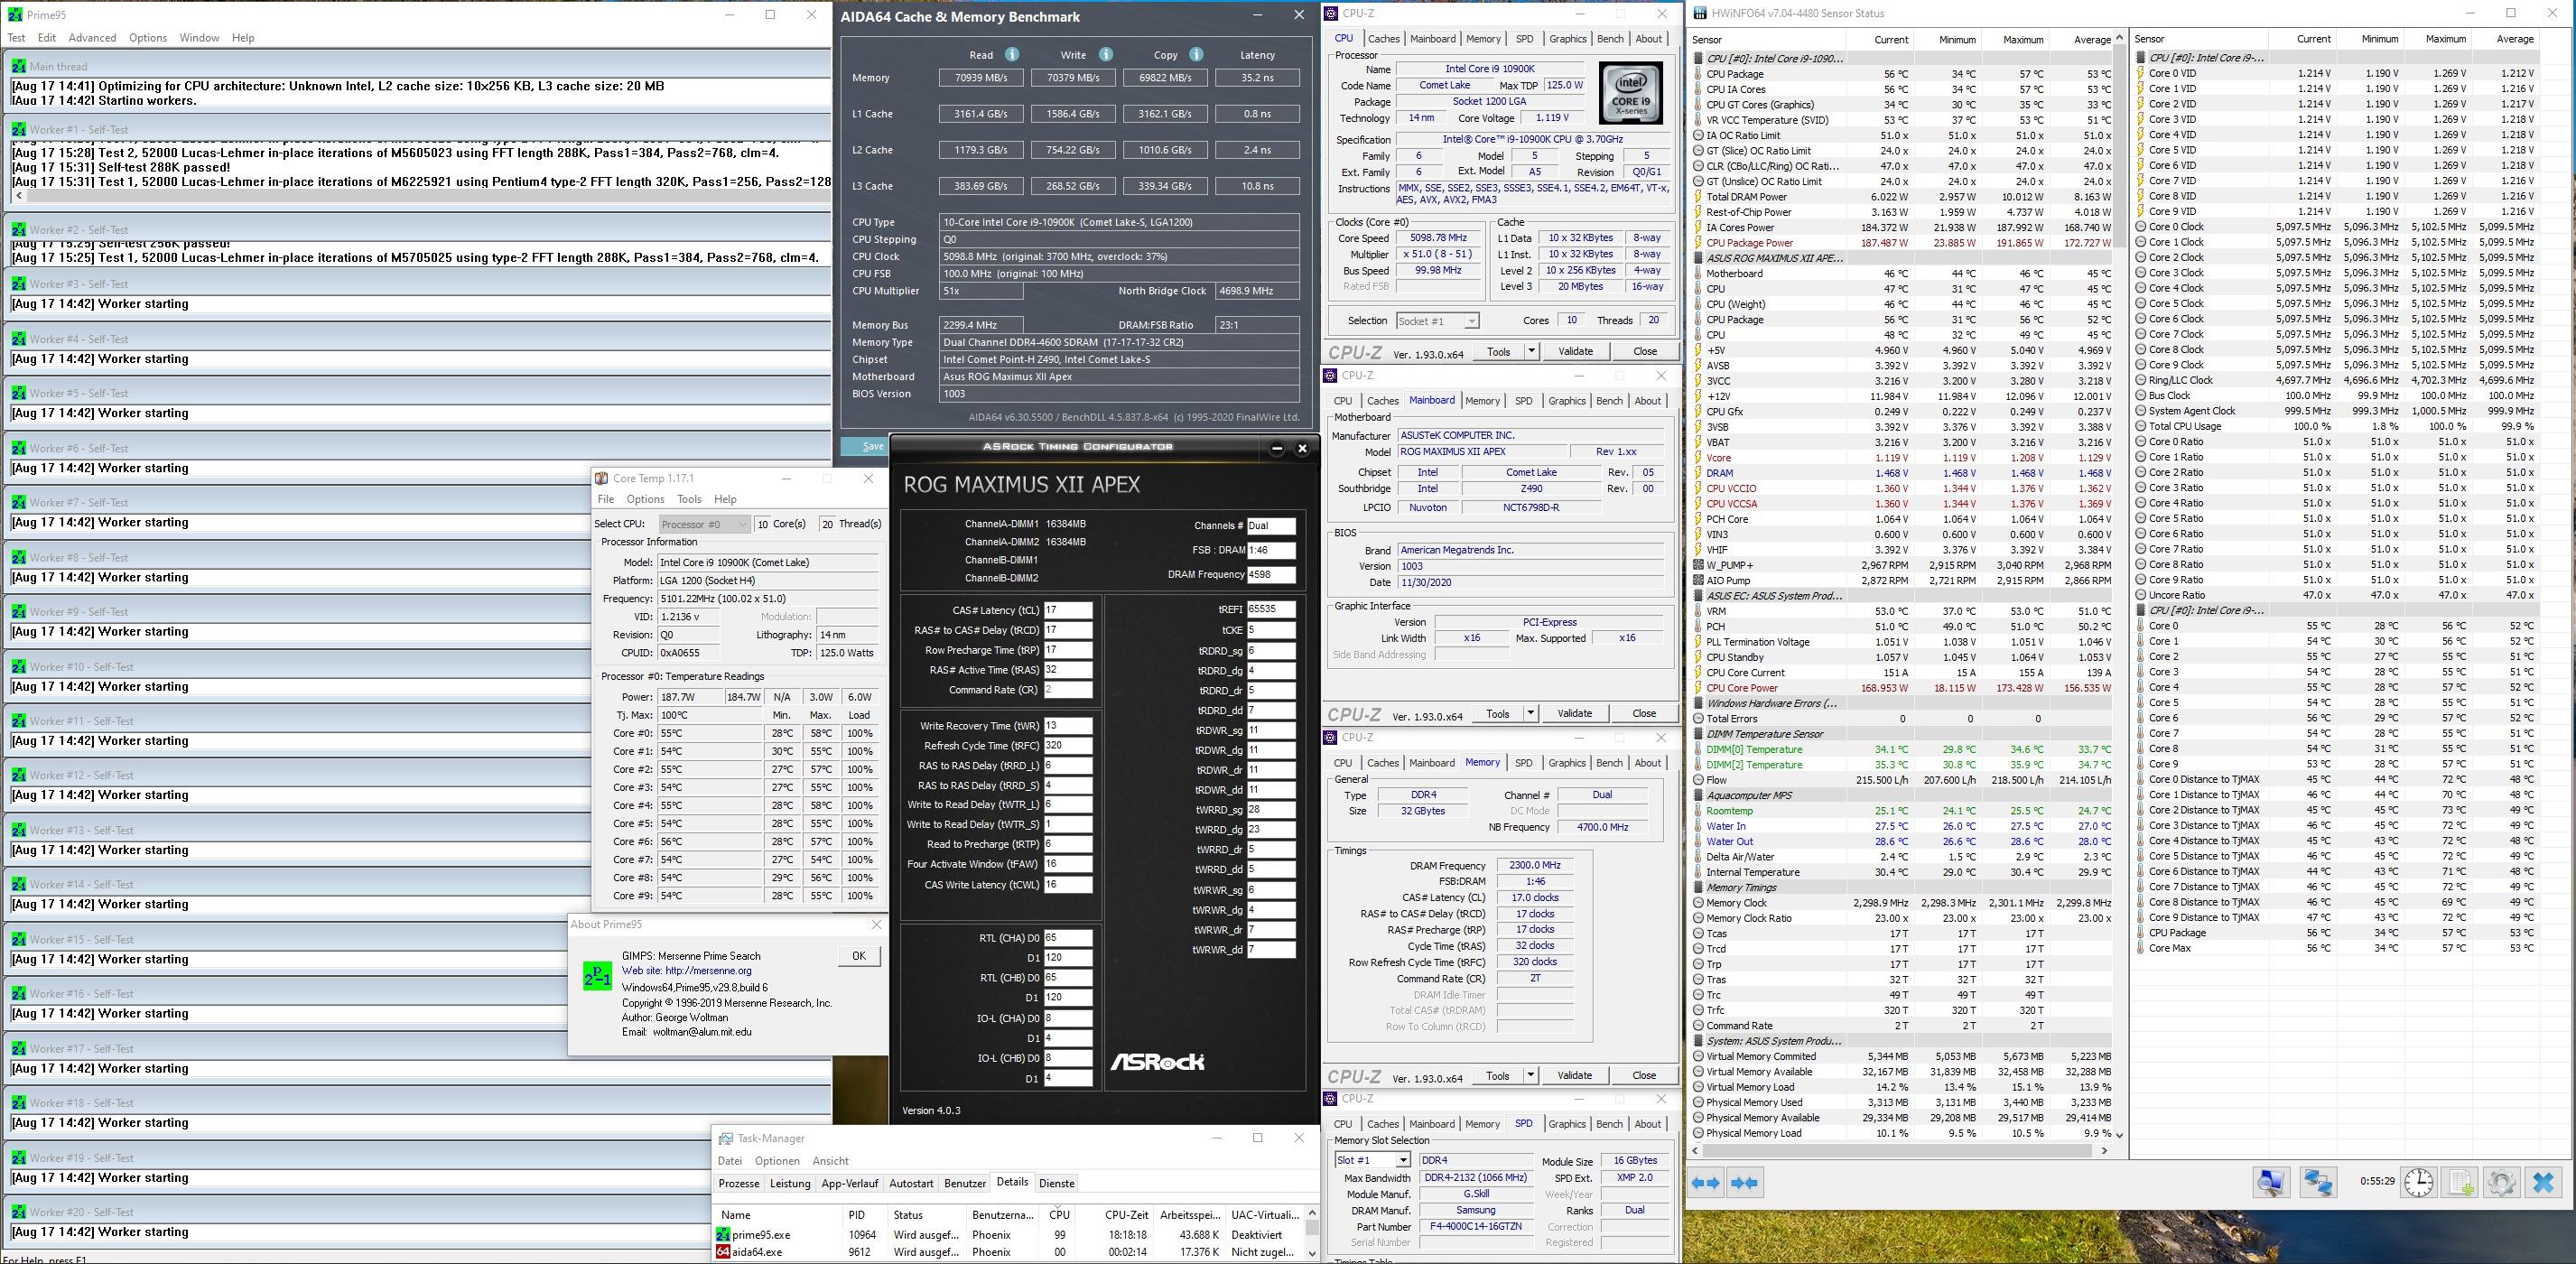Open HWiNFO sensor settings gear icon

[x=2502, y=1182]
